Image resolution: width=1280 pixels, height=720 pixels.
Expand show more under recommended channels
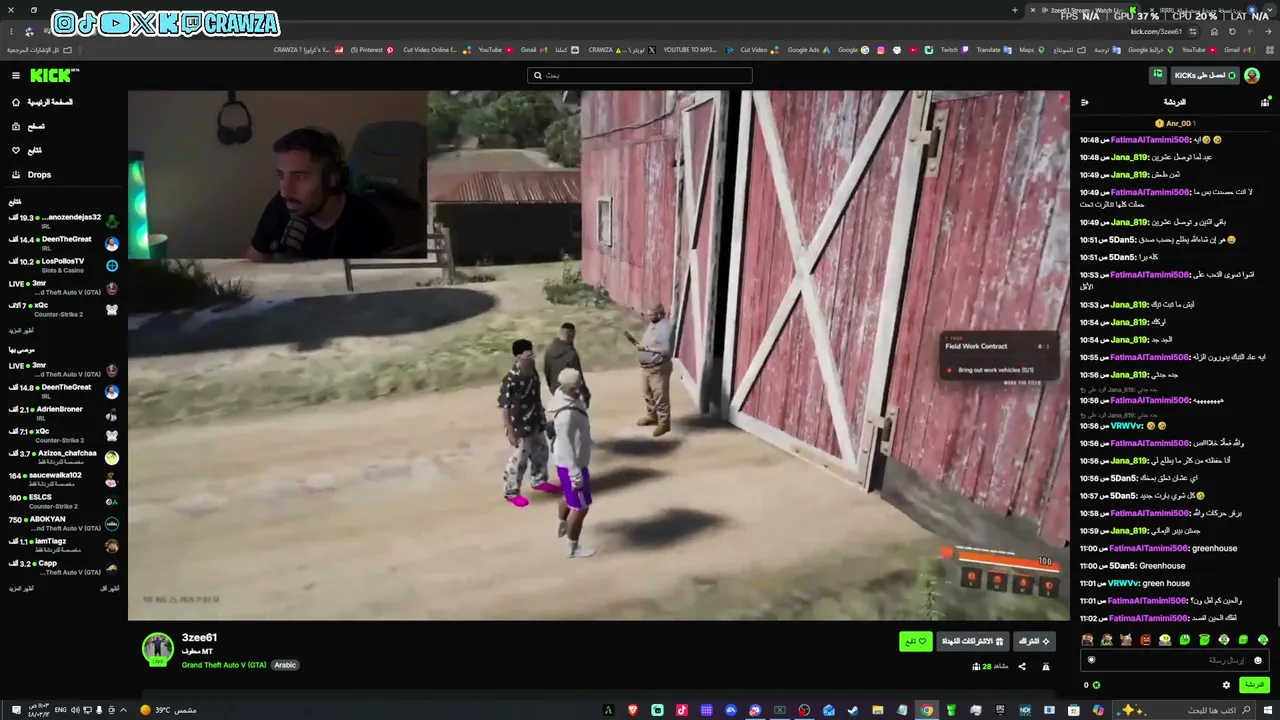pos(21,588)
